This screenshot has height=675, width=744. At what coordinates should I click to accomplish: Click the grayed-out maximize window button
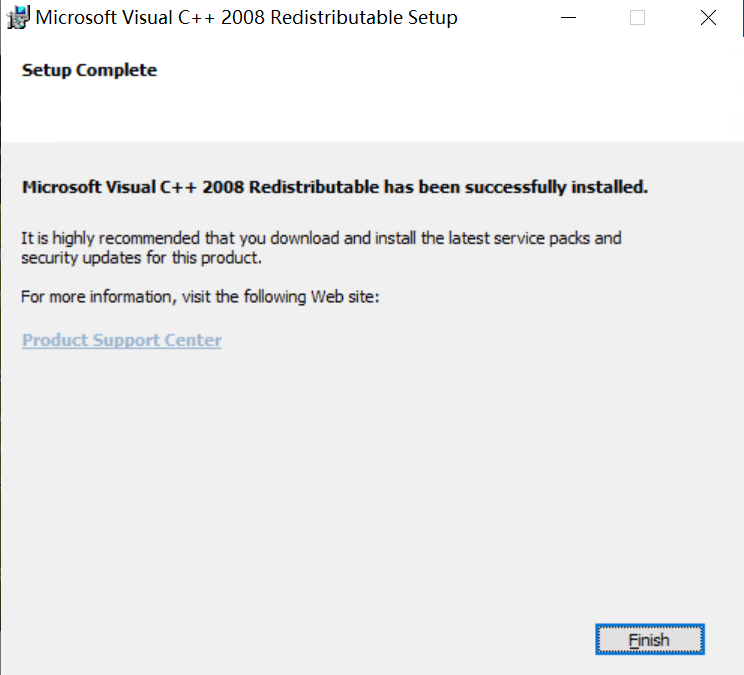(637, 18)
